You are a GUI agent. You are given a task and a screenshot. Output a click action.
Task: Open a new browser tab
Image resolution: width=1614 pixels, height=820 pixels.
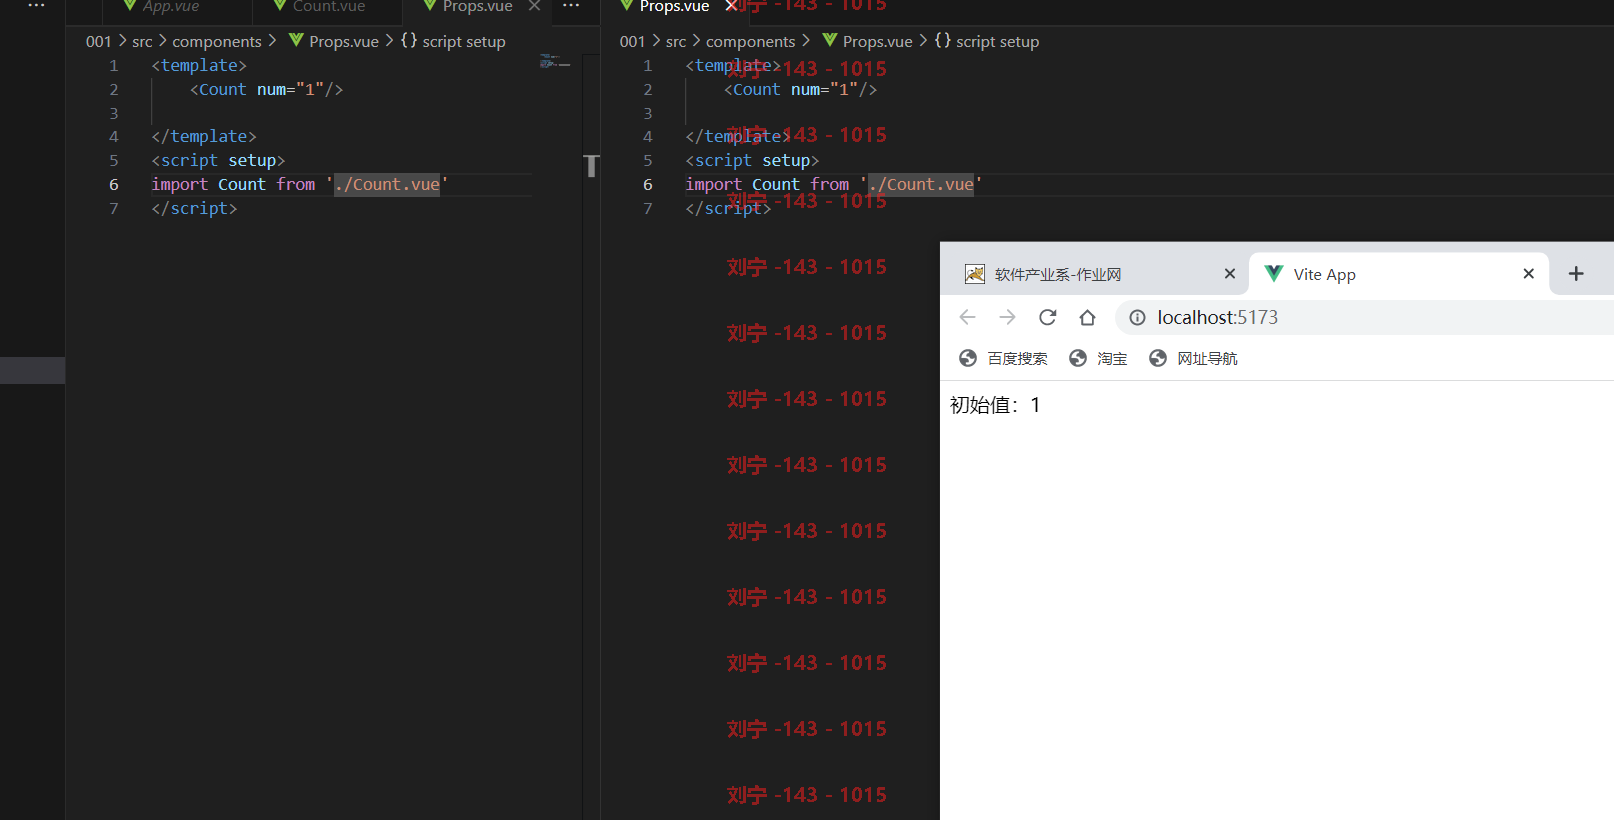[x=1576, y=274]
